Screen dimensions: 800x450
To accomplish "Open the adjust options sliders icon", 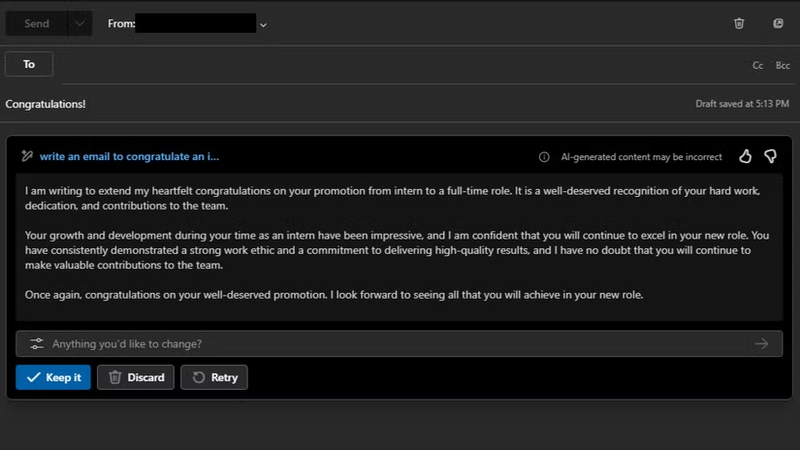I will [x=37, y=344].
